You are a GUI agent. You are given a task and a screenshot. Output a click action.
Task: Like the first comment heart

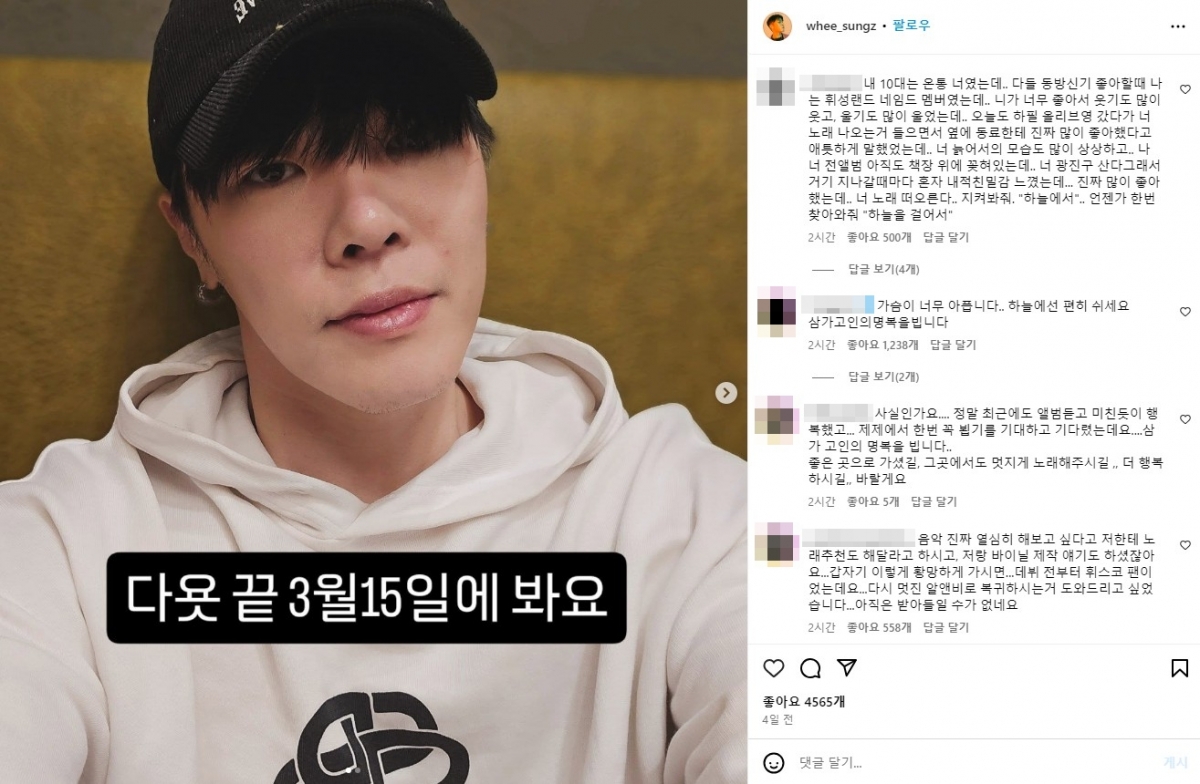click(1185, 89)
